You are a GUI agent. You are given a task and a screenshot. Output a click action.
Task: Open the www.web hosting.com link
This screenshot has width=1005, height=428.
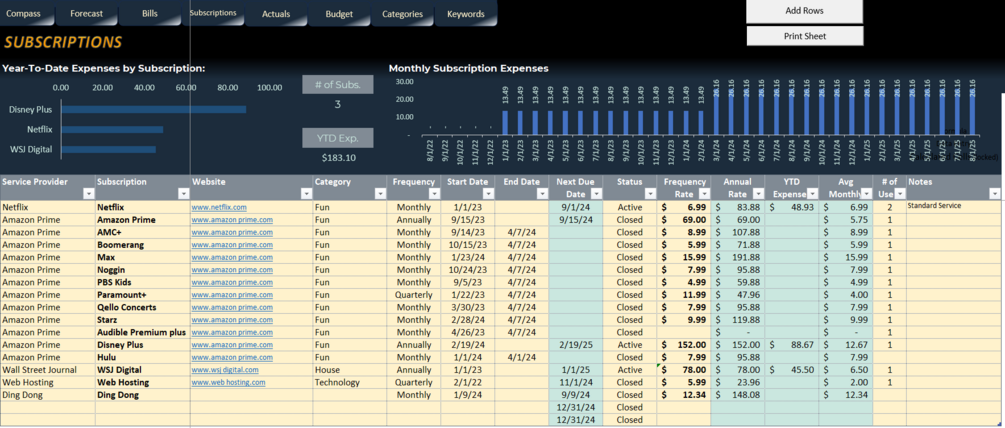click(228, 383)
